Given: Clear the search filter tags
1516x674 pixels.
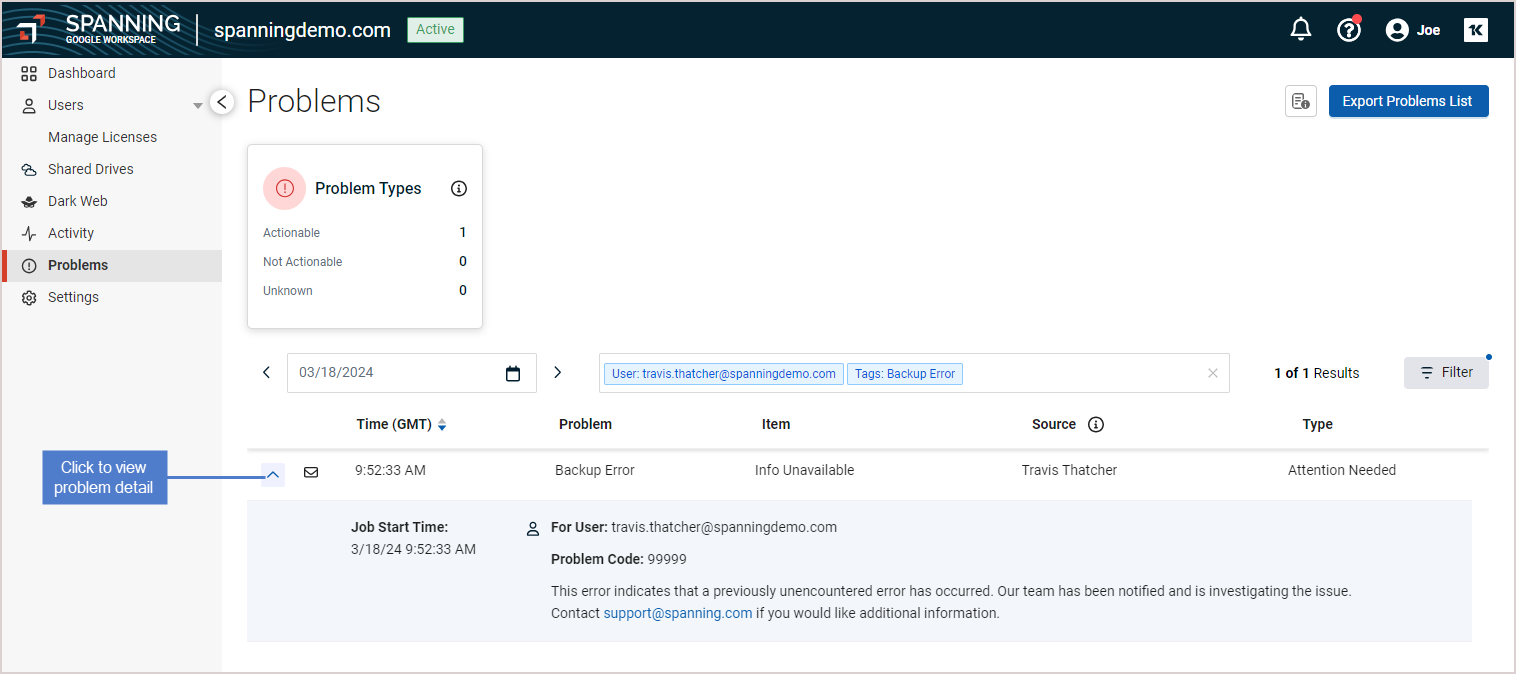Looking at the screenshot, I should [1212, 373].
